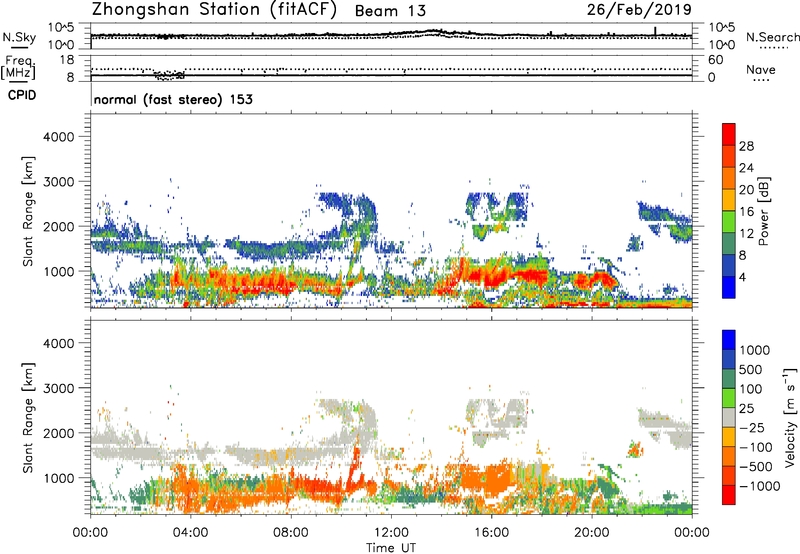800x554 pixels.
Task: Click 'normal (fast stereo) 153' text
Action: [x=173, y=99]
